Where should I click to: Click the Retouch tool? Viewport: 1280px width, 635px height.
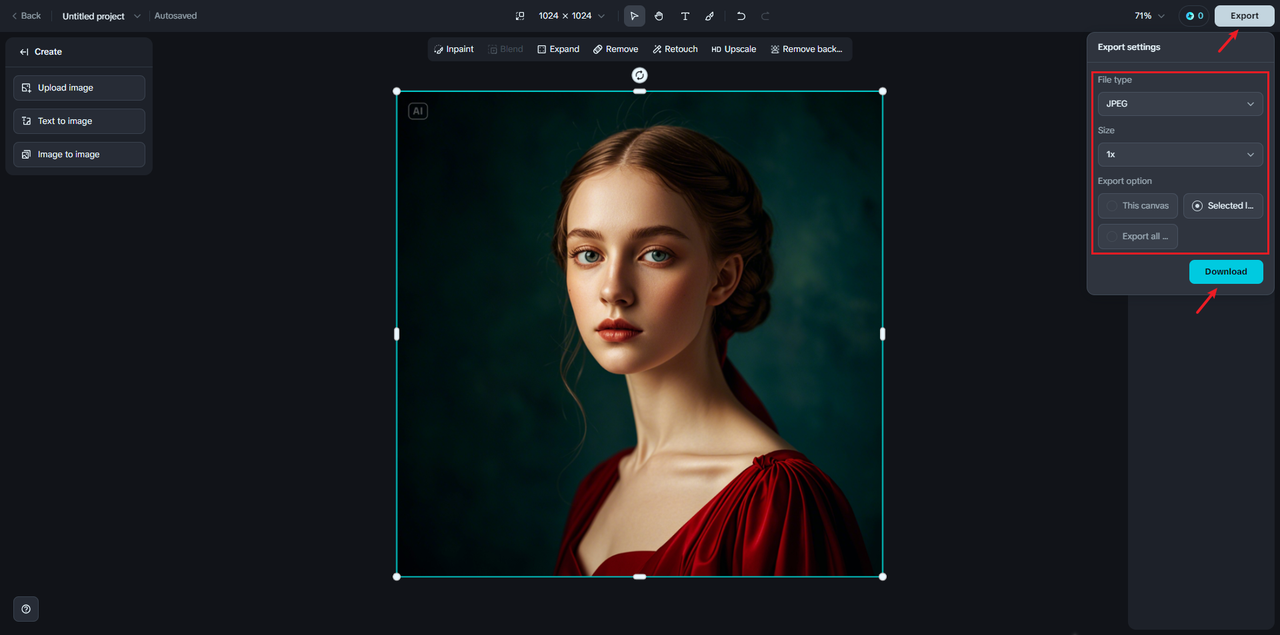click(675, 49)
